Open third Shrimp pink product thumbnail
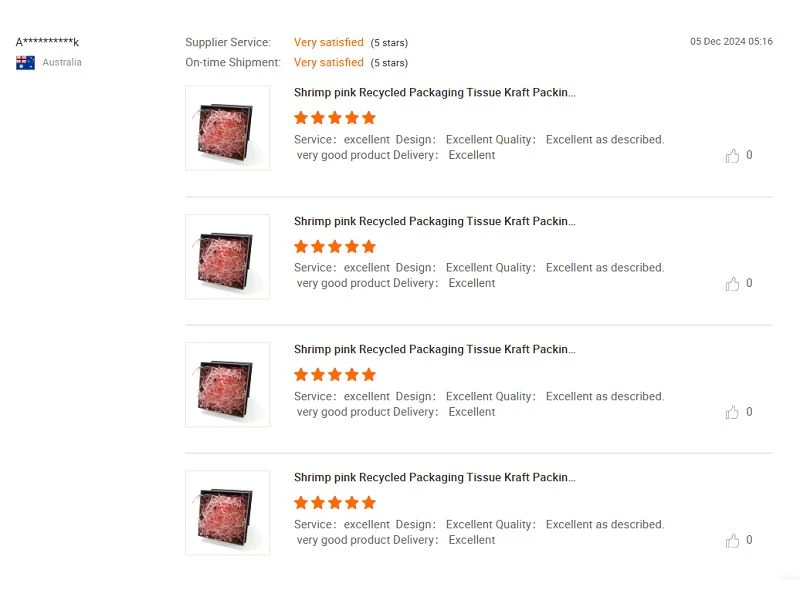This screenshot has width=800, height=600. (x=228, y=384)
